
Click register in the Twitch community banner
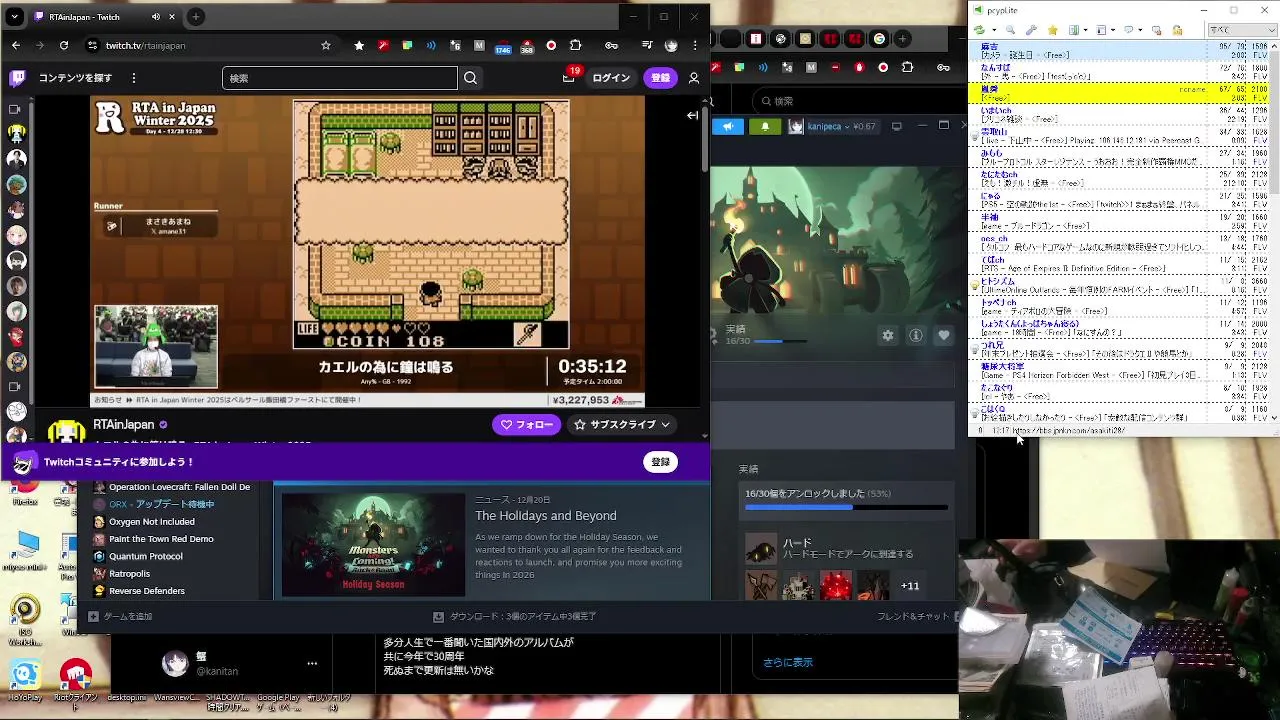click(661, 462)
